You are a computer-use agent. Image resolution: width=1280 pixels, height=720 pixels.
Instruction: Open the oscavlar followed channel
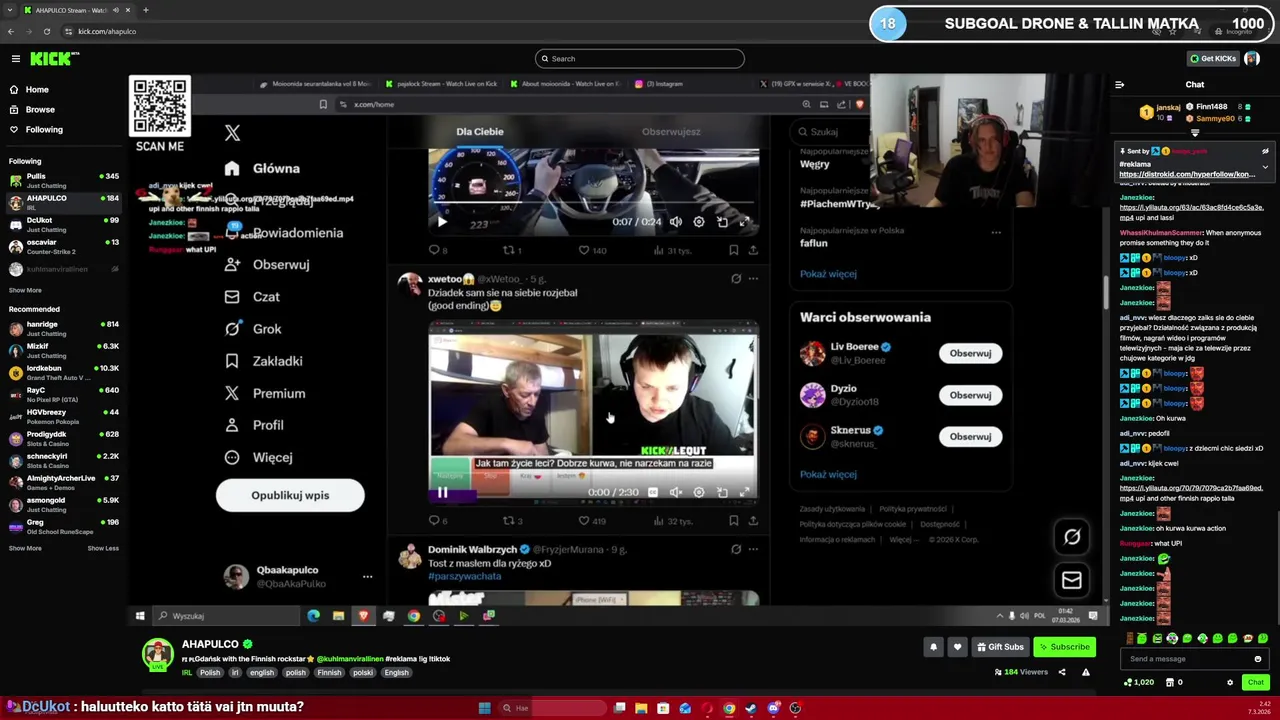click(64, 246)
